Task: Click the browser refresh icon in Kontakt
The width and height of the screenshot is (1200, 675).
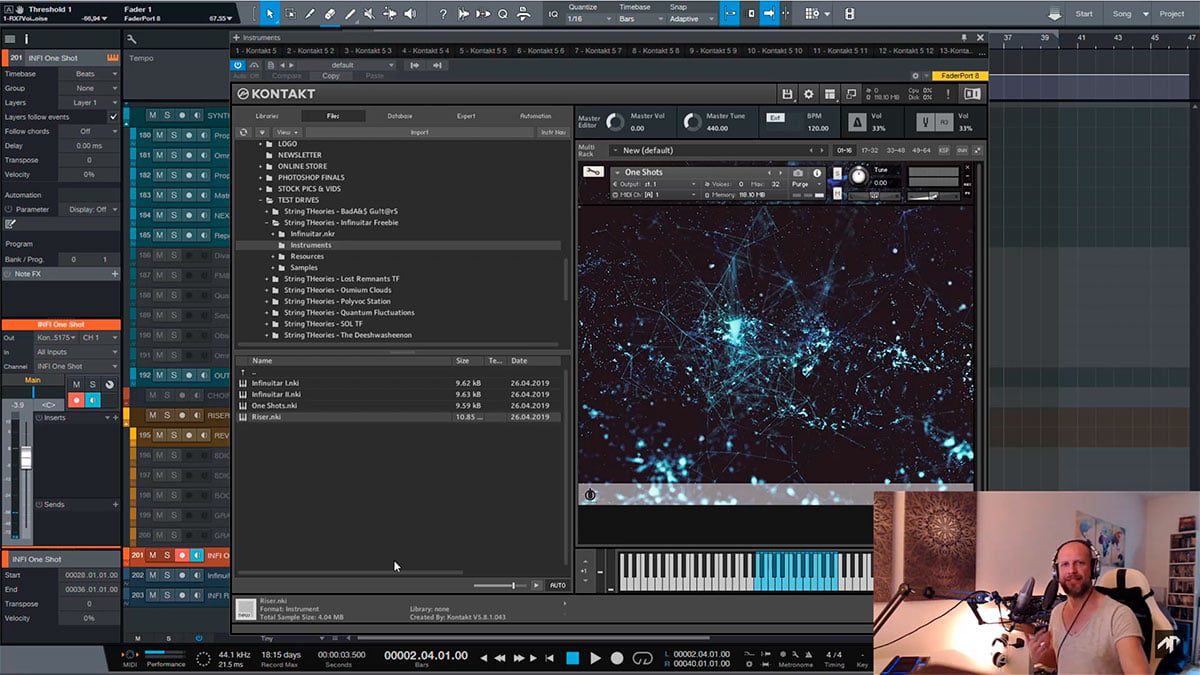Action: pyautogui.click(x=243, y=132)
